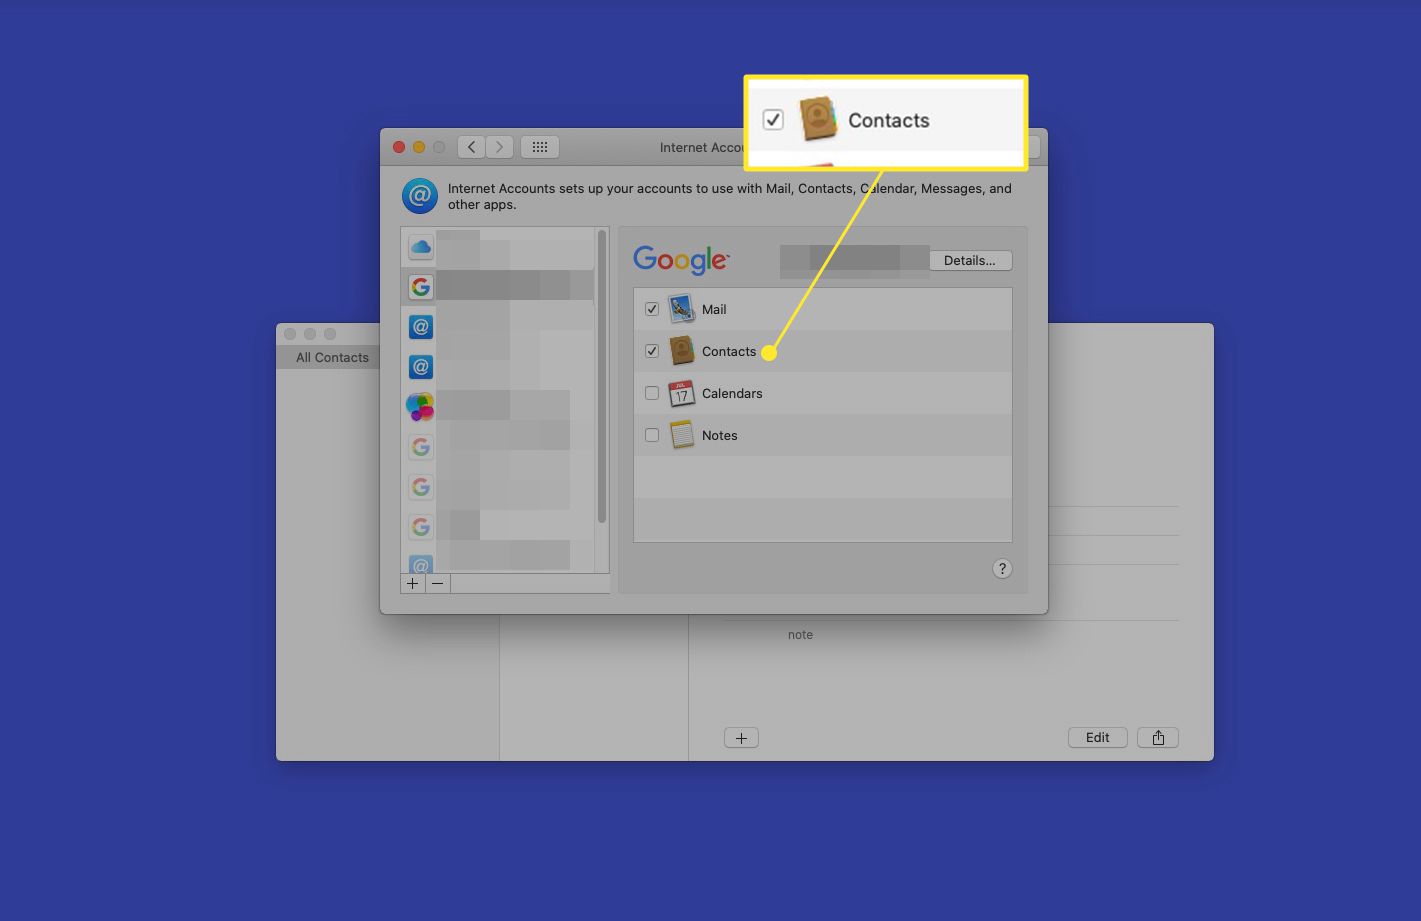Click the Notes notepad icon
Screen dimensions: 1421x921
(682, 435)
